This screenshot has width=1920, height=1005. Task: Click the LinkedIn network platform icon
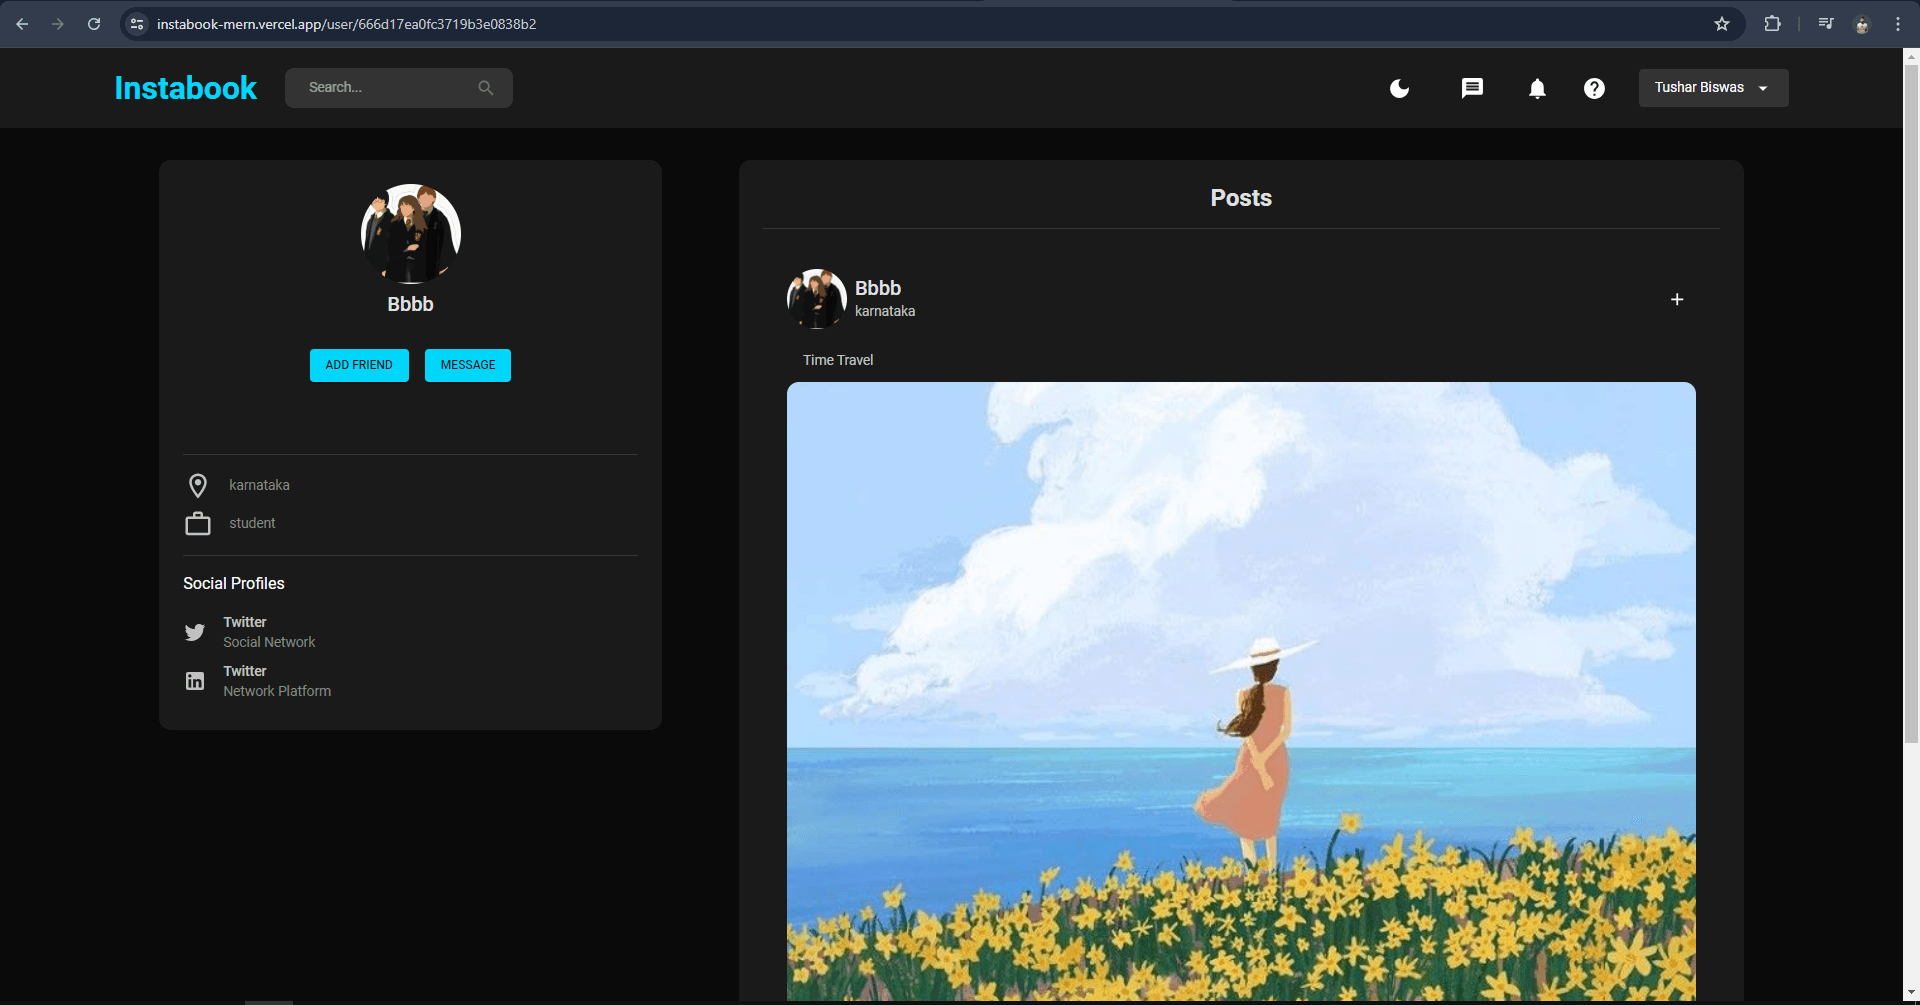[x=195, y=681]
